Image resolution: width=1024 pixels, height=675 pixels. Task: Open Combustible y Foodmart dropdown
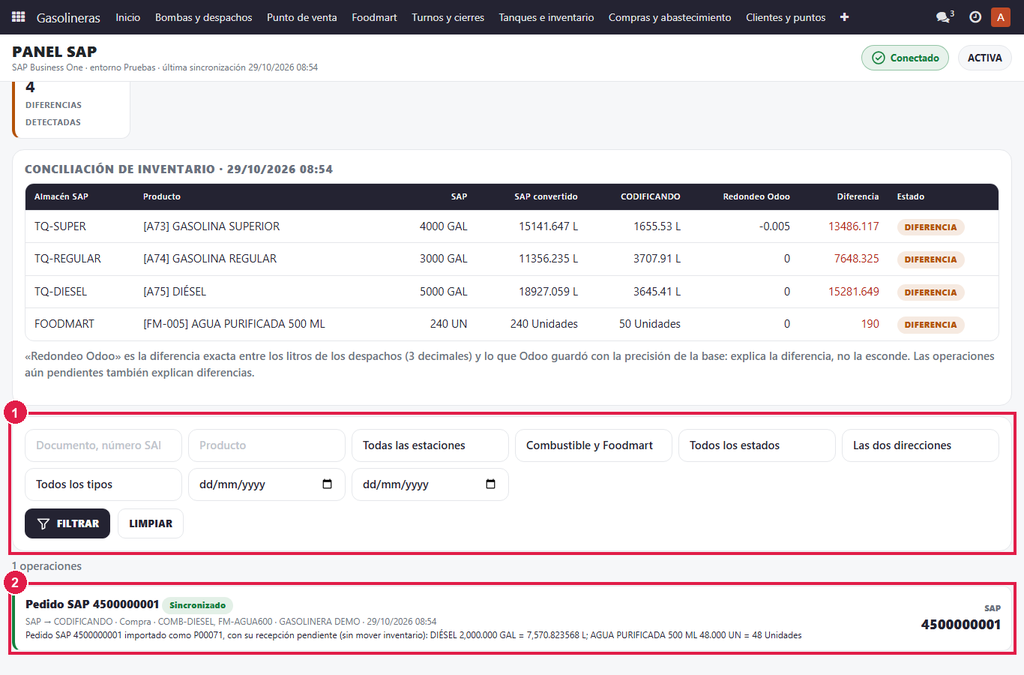click(594, 445)
